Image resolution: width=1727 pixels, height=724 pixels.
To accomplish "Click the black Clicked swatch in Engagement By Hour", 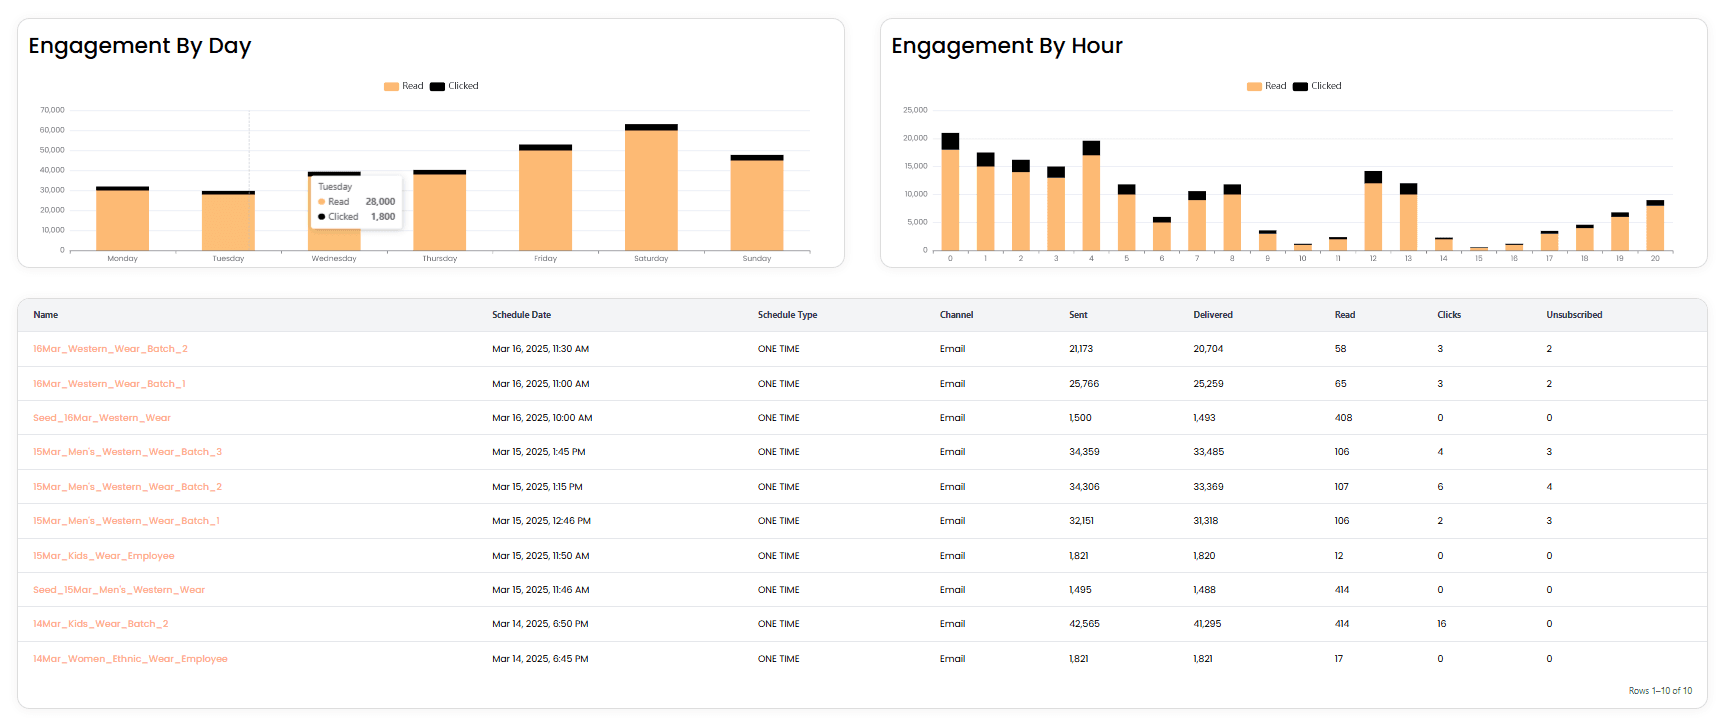I will [1300, 87].
